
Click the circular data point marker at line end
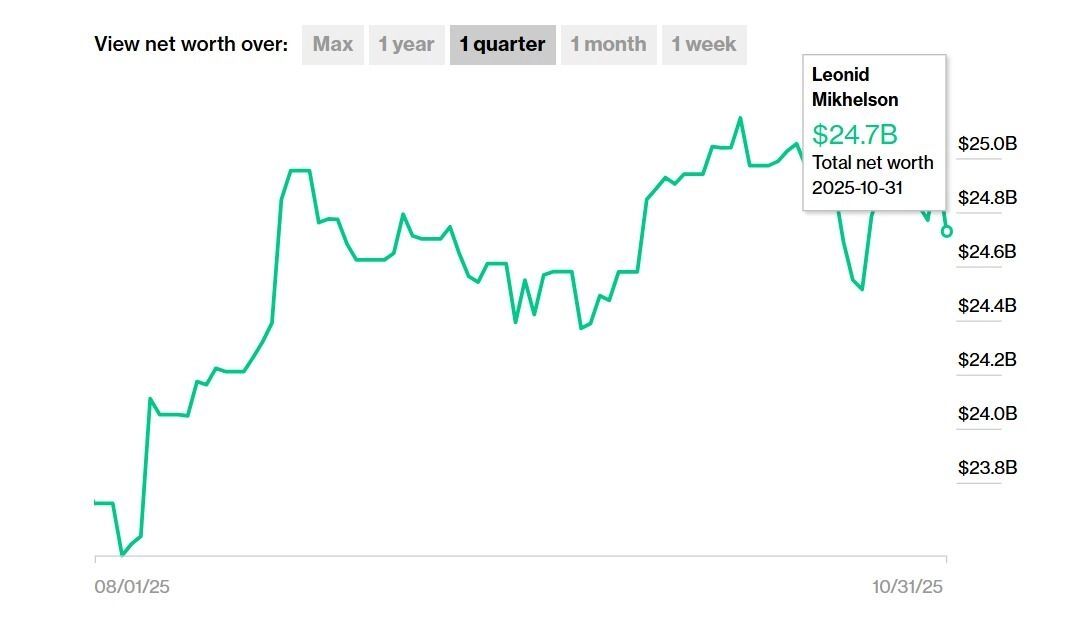coord(947,231)
